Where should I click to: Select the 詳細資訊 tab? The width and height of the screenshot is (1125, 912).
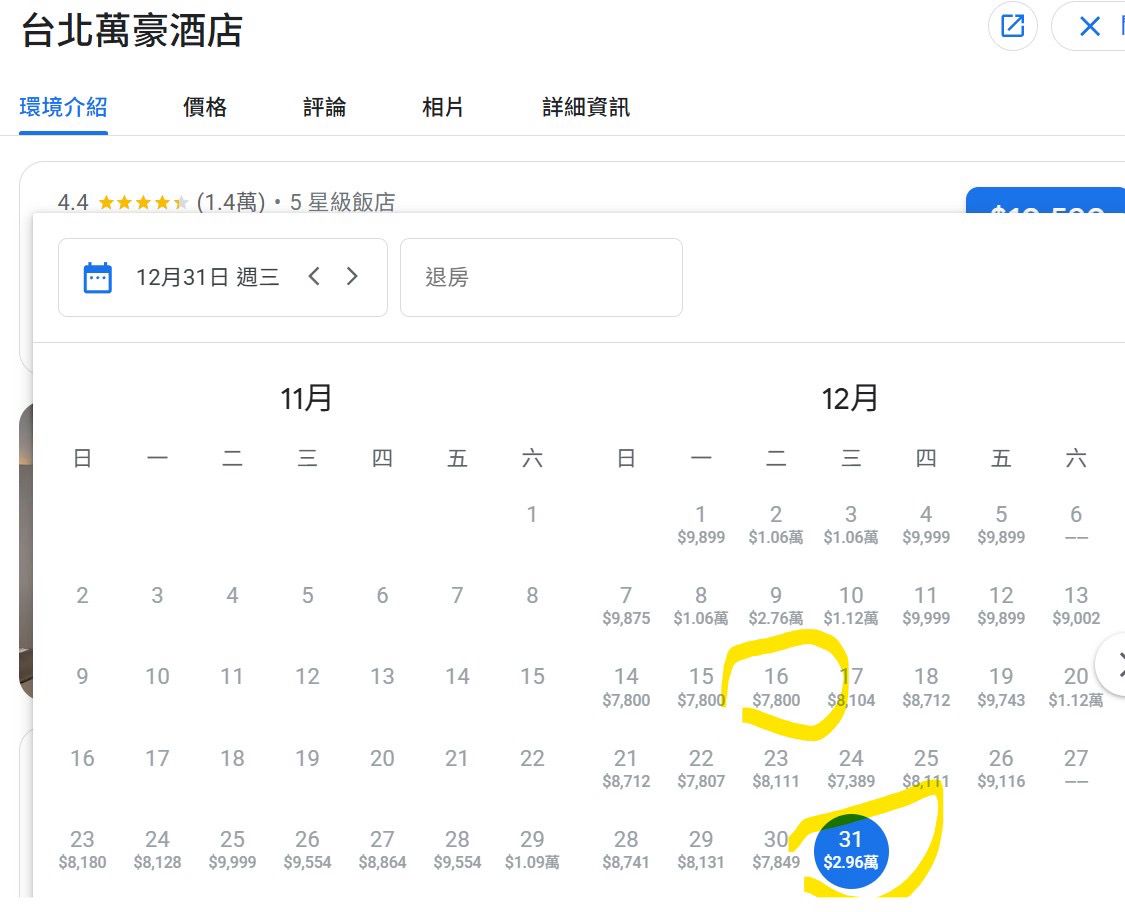tap(586, 108)
